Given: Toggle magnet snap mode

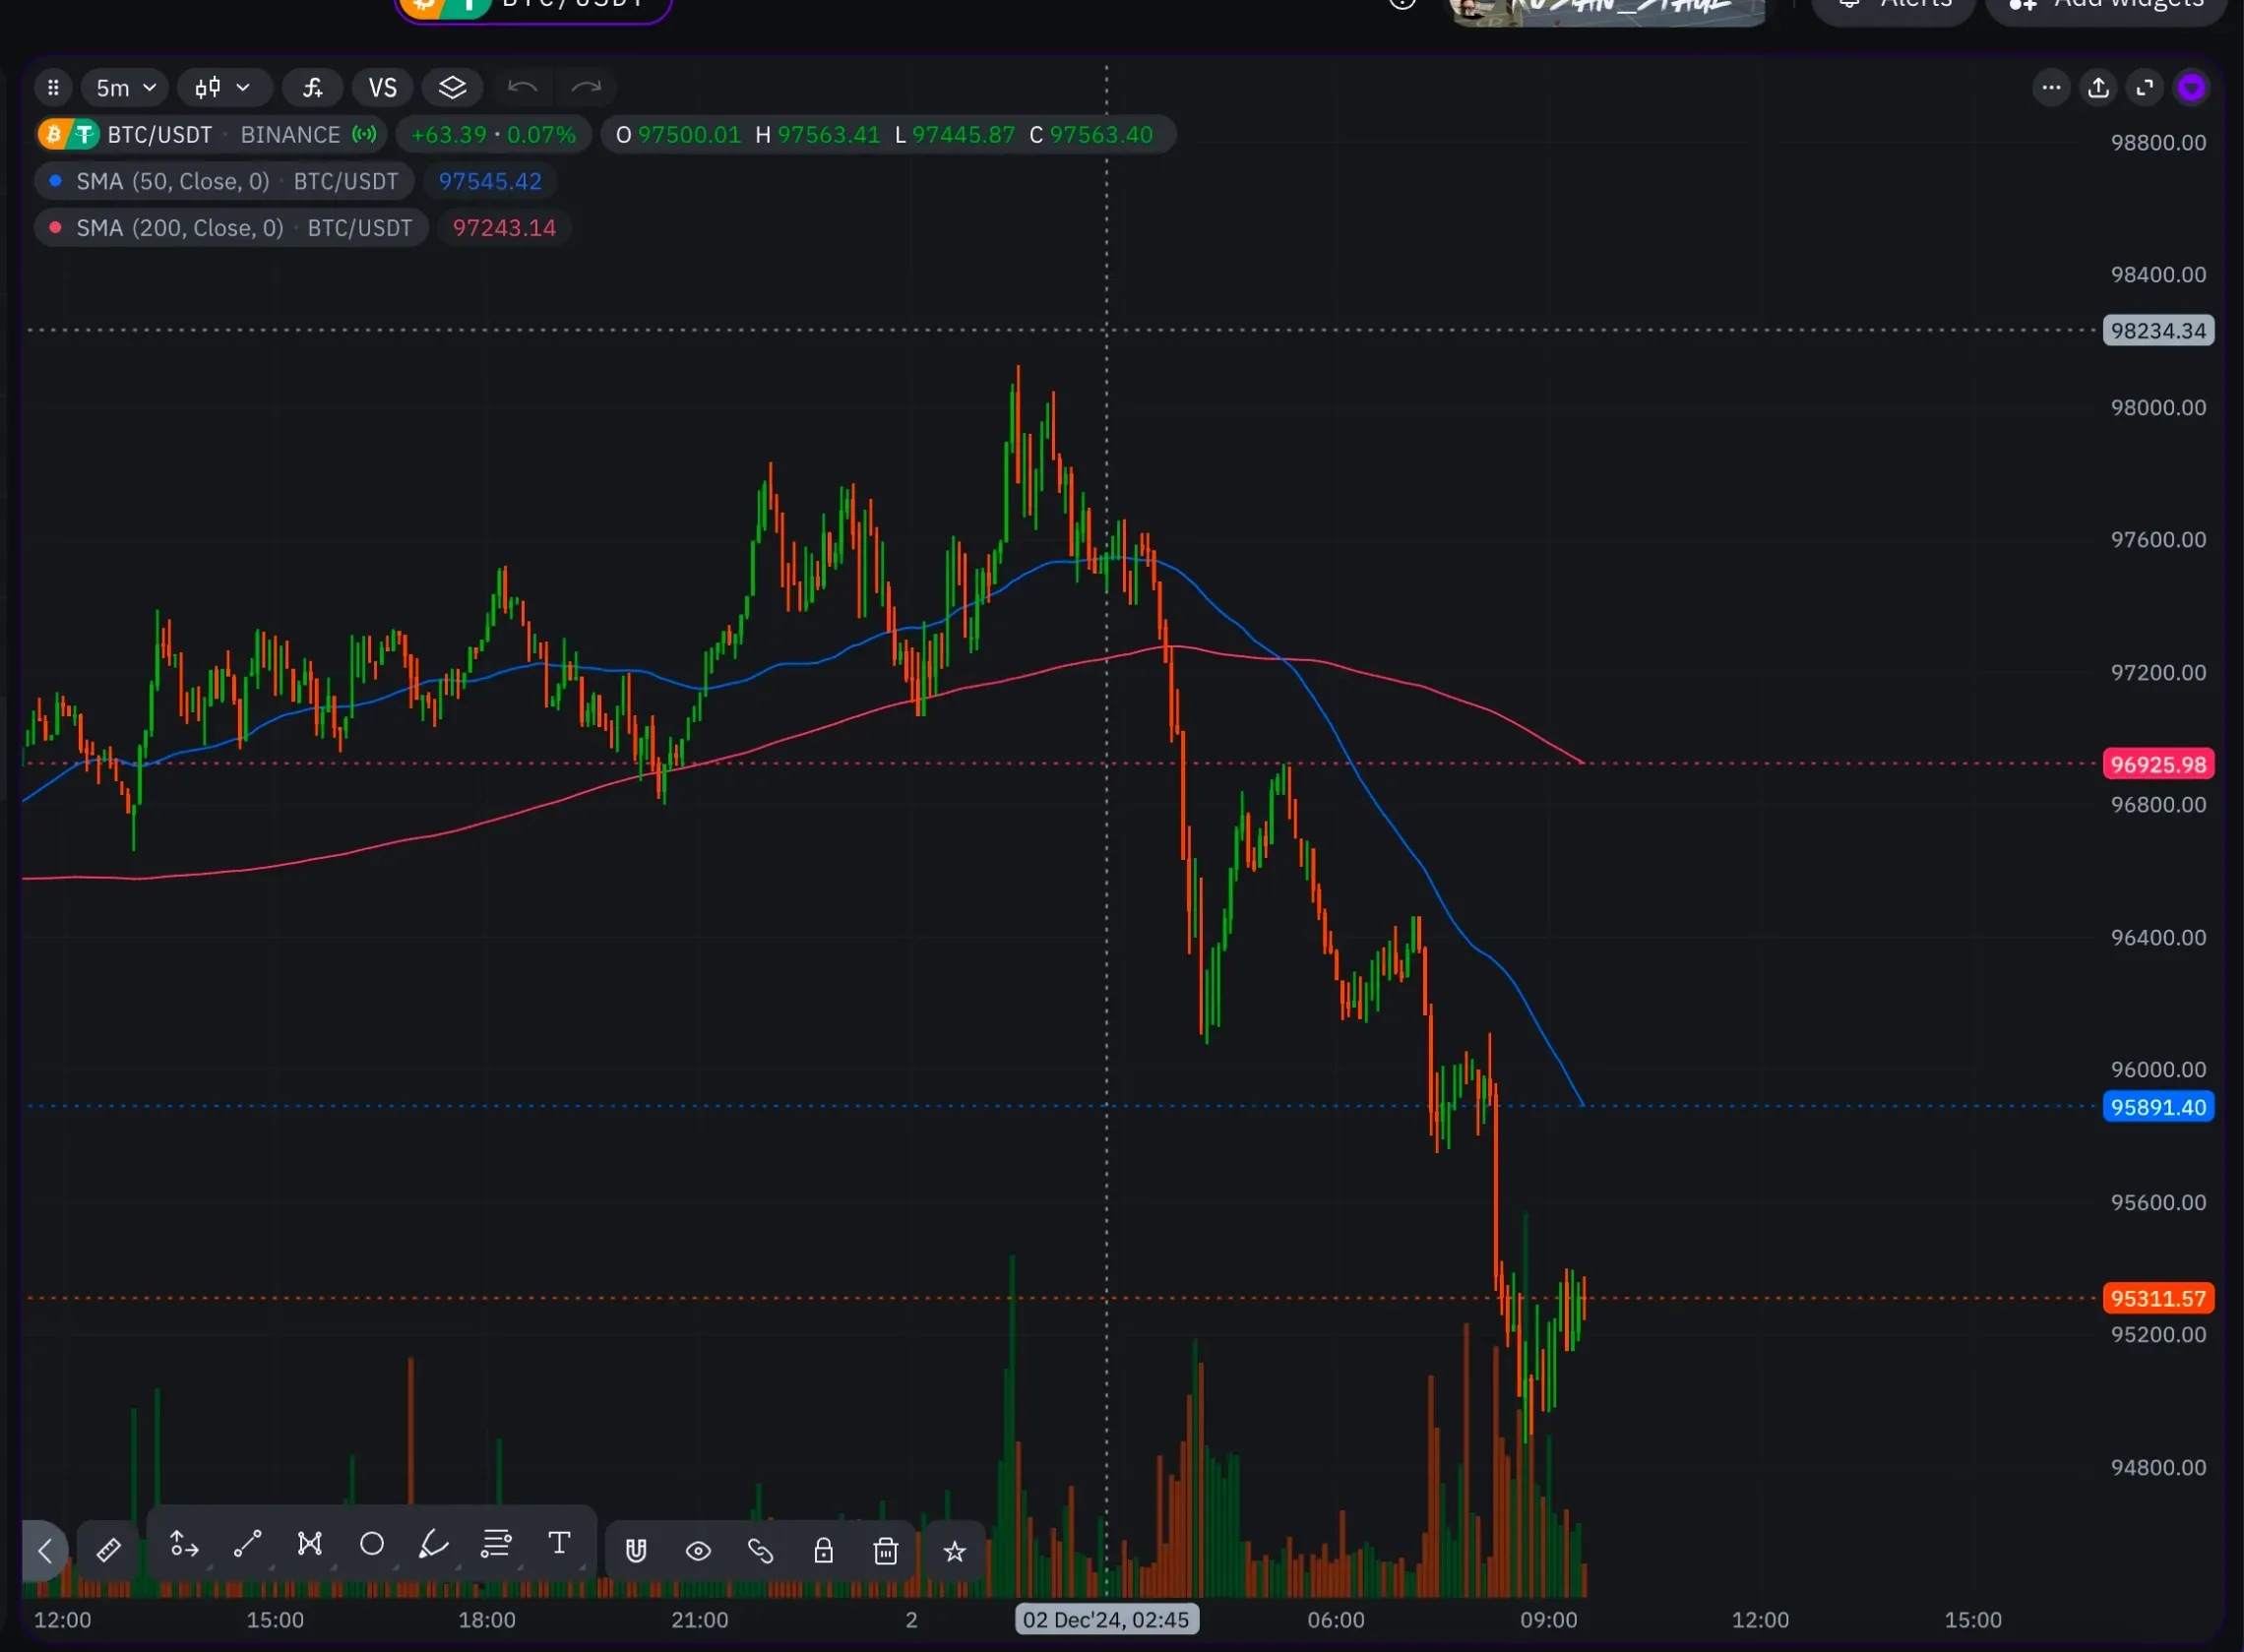Looking at the screenshot, I should click(x=636, y=1551).
